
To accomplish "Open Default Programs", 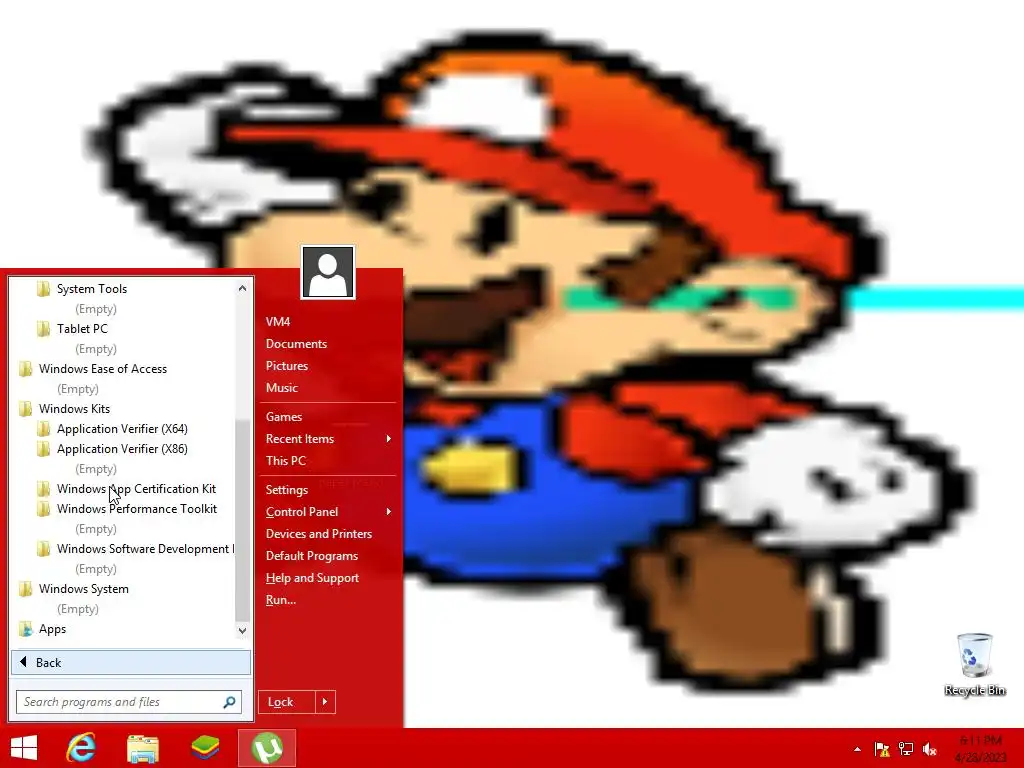I will 312,556.
